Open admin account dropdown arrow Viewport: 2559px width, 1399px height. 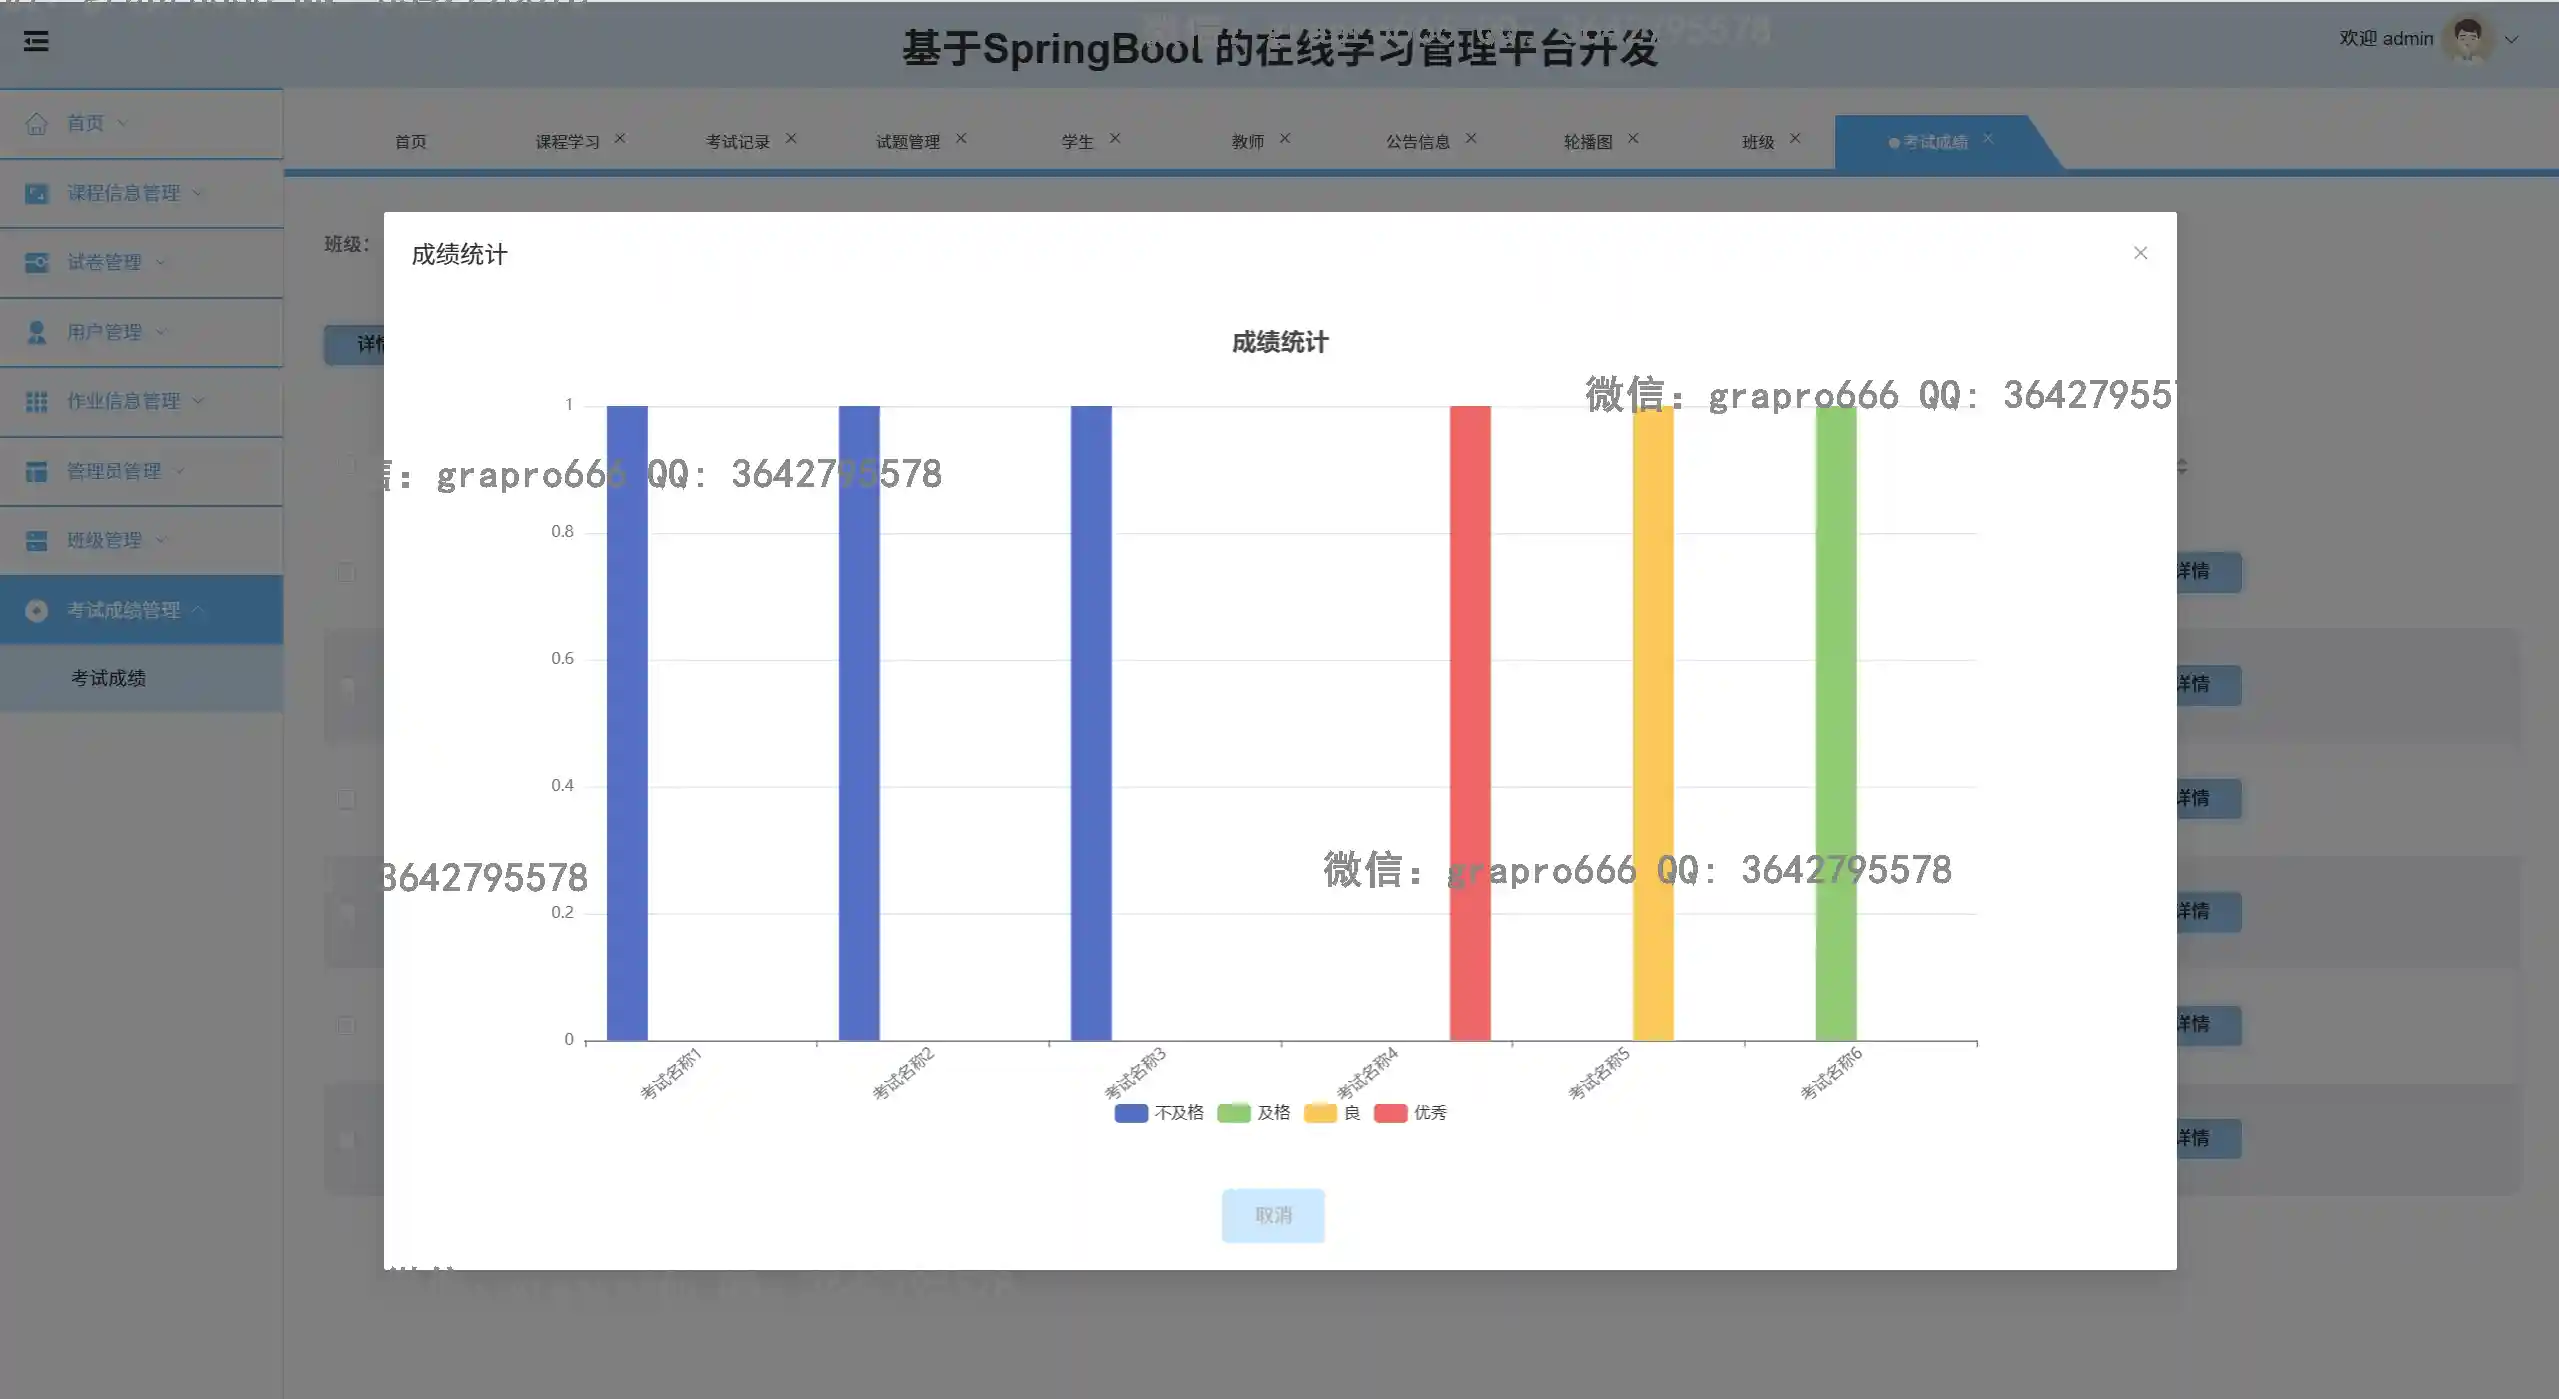2511,40
